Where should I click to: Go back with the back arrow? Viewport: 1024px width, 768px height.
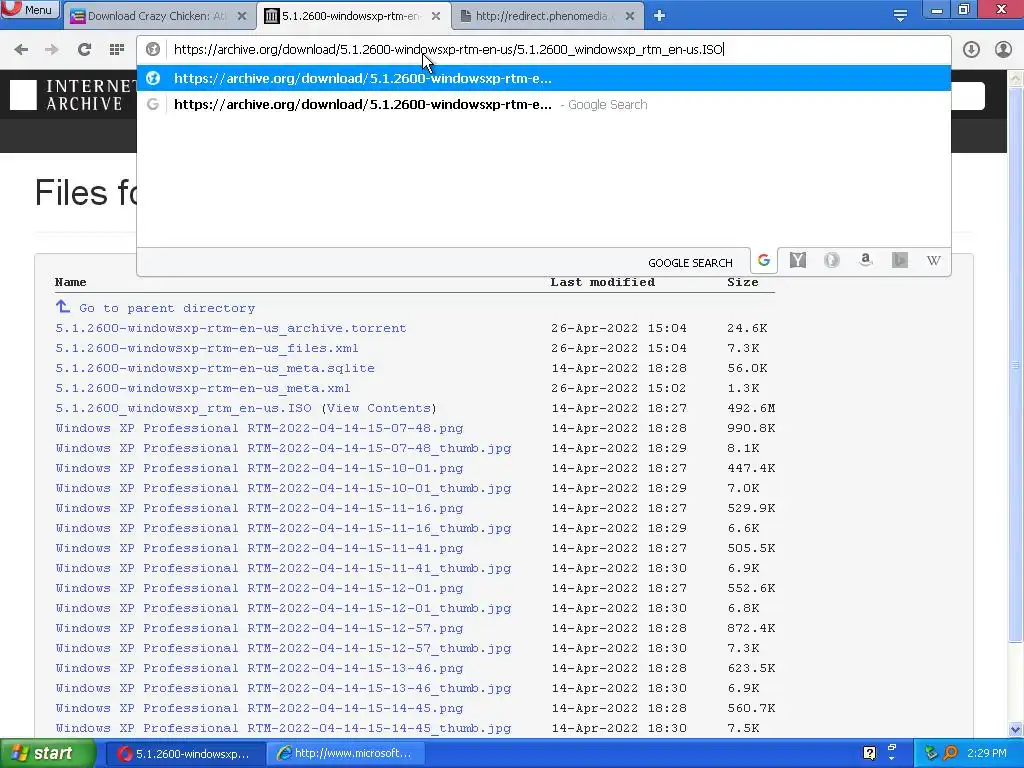coord(21,50)
